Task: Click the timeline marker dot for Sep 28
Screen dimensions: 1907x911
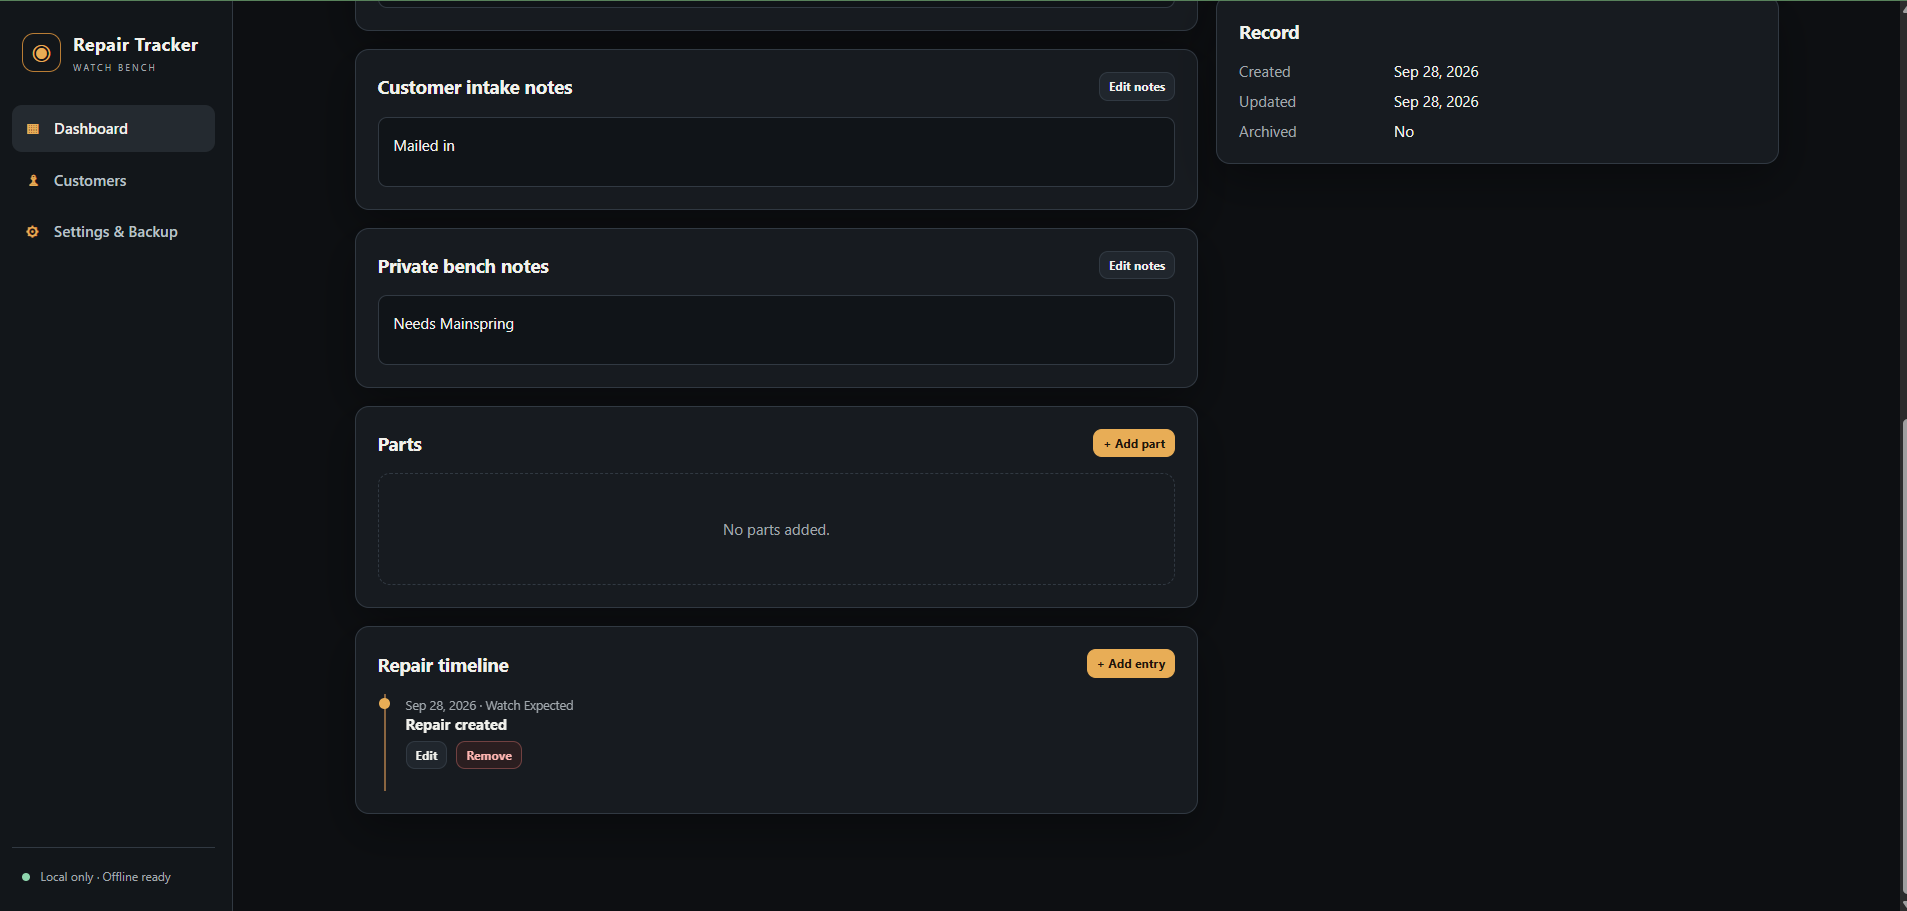Action: [384, 704]
